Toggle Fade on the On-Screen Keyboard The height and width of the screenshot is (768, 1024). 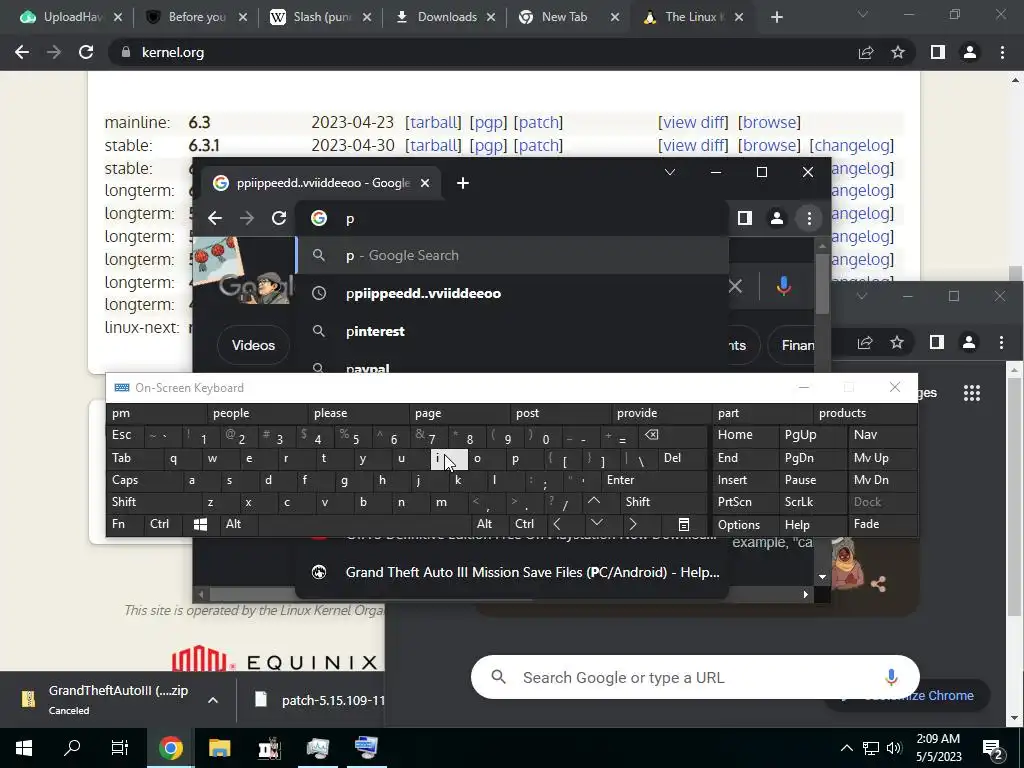pyautogui.click(x=882, y=524)
